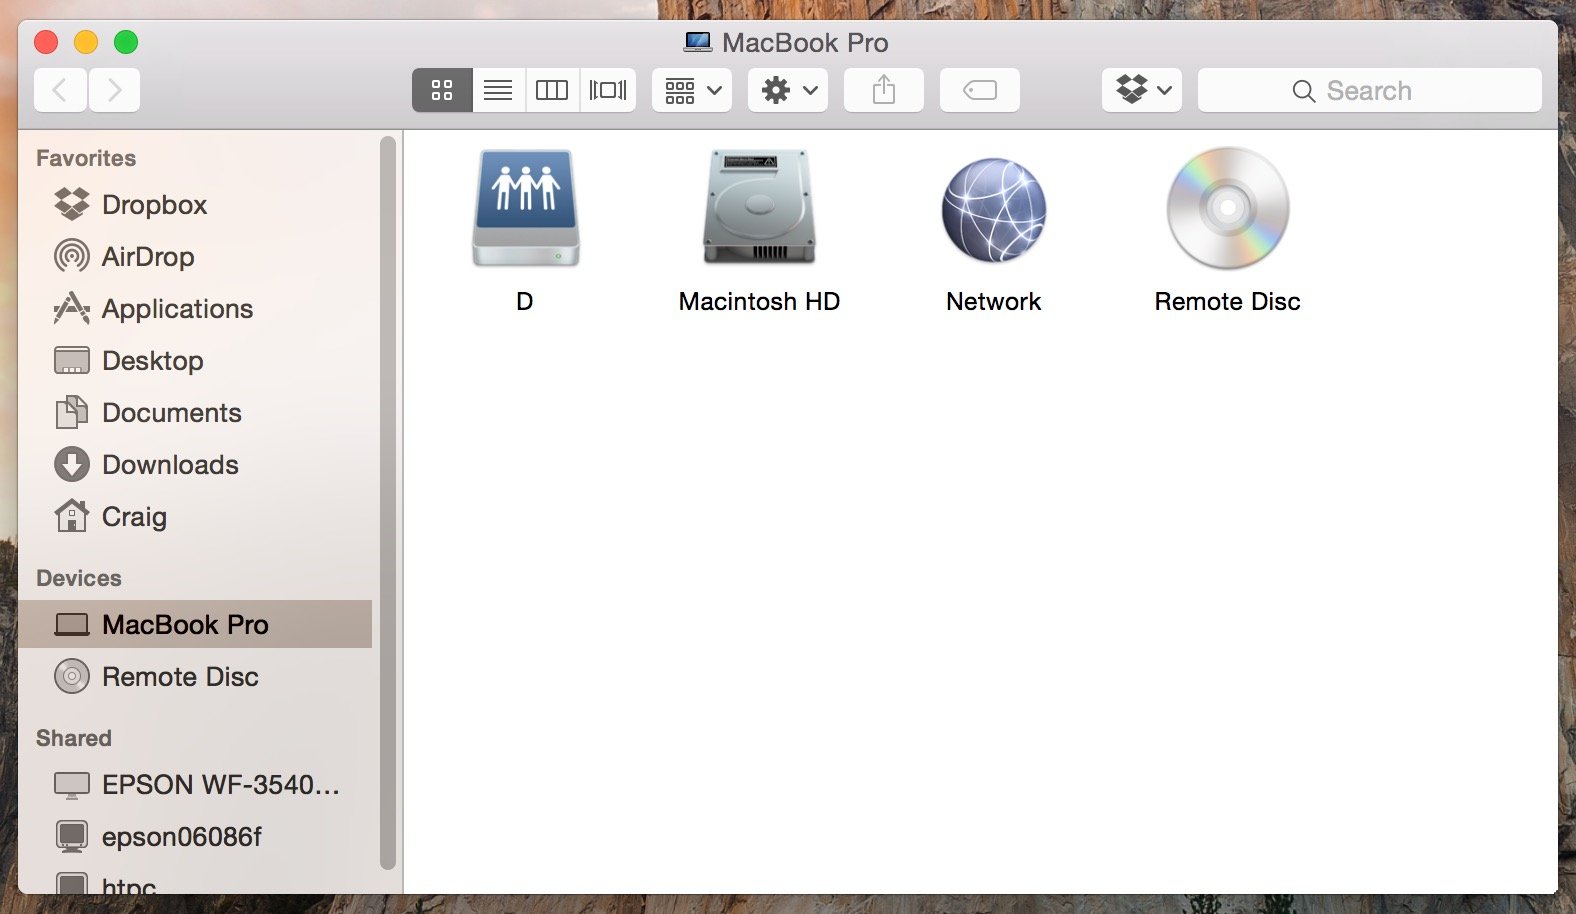1576x914 pixels.
Task: Switch to list view
Action: 498,90
